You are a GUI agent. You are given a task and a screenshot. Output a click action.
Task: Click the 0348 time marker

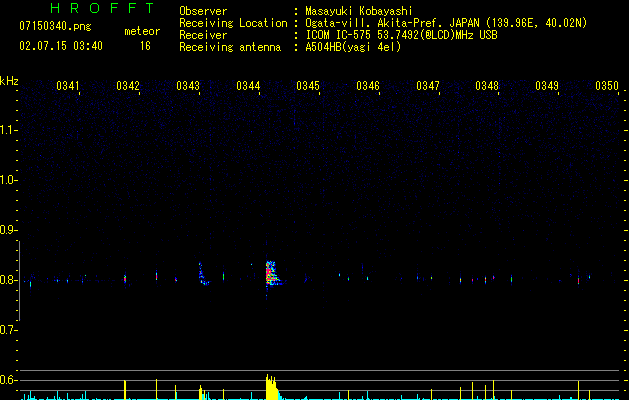coord(487,86)
